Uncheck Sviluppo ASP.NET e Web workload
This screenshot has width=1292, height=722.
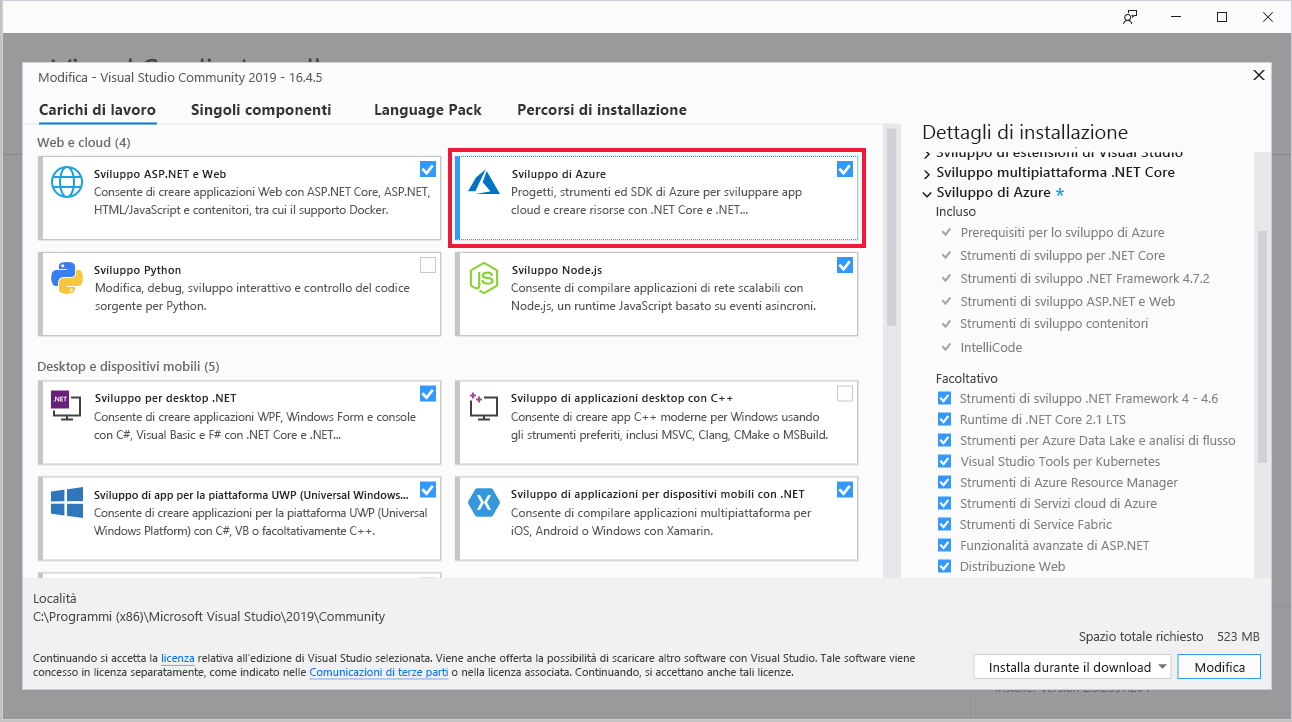click(x=428, y=169)
